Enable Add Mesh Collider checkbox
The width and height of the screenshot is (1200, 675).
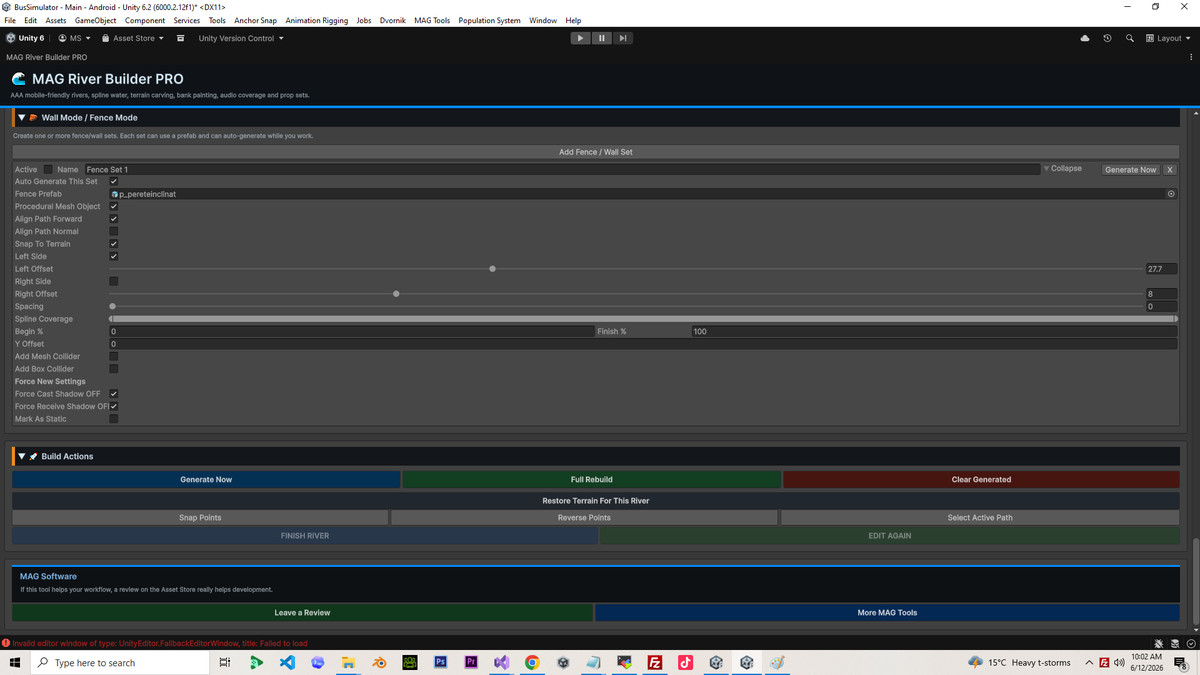(x=113, y=356)
